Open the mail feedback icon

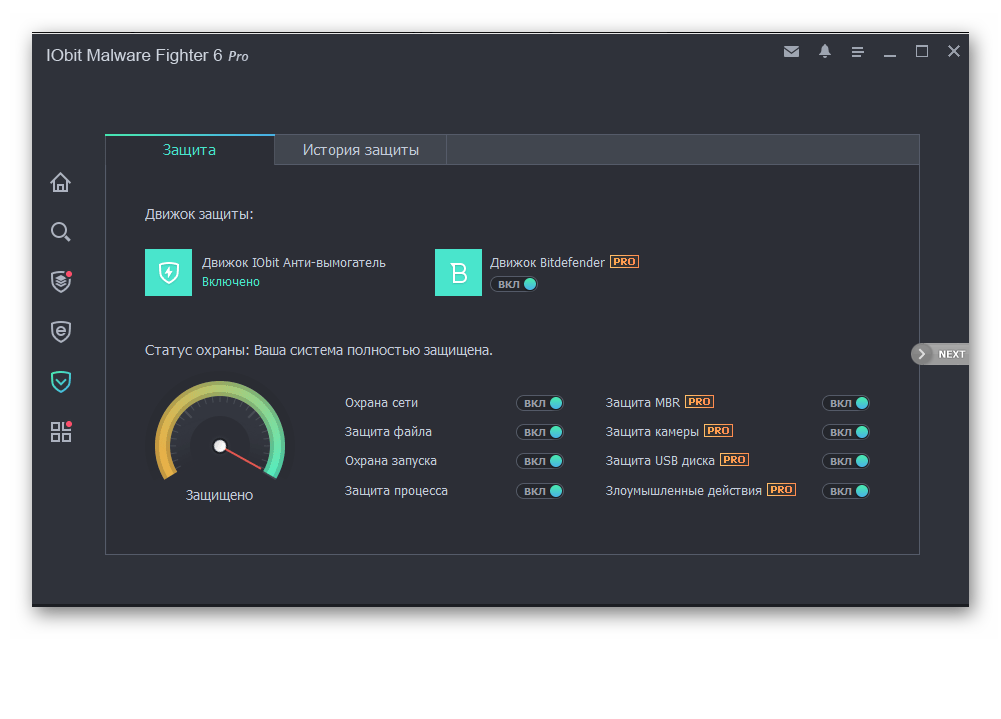tap(791, 52)
